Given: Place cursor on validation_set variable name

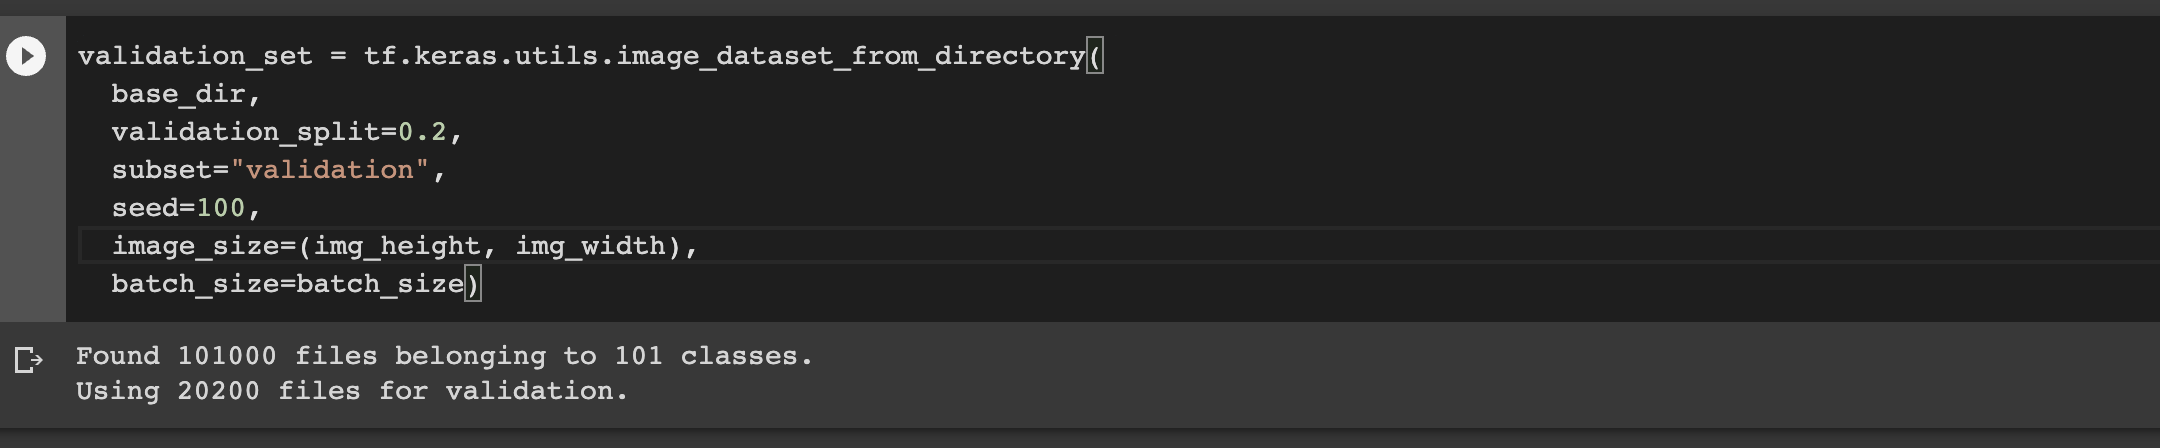Looking at the screenshot, I should (195, 56).
